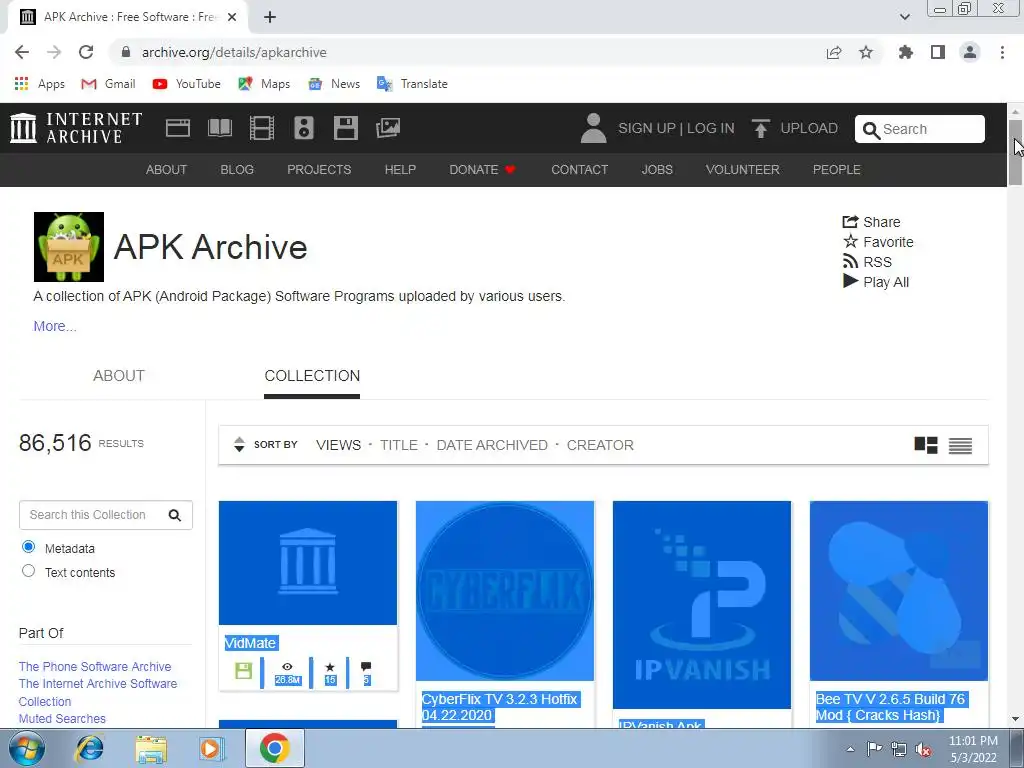This screenshot has width=1024, height=768.
Task: Click the Favorite star option
Action: pos(878,242)
